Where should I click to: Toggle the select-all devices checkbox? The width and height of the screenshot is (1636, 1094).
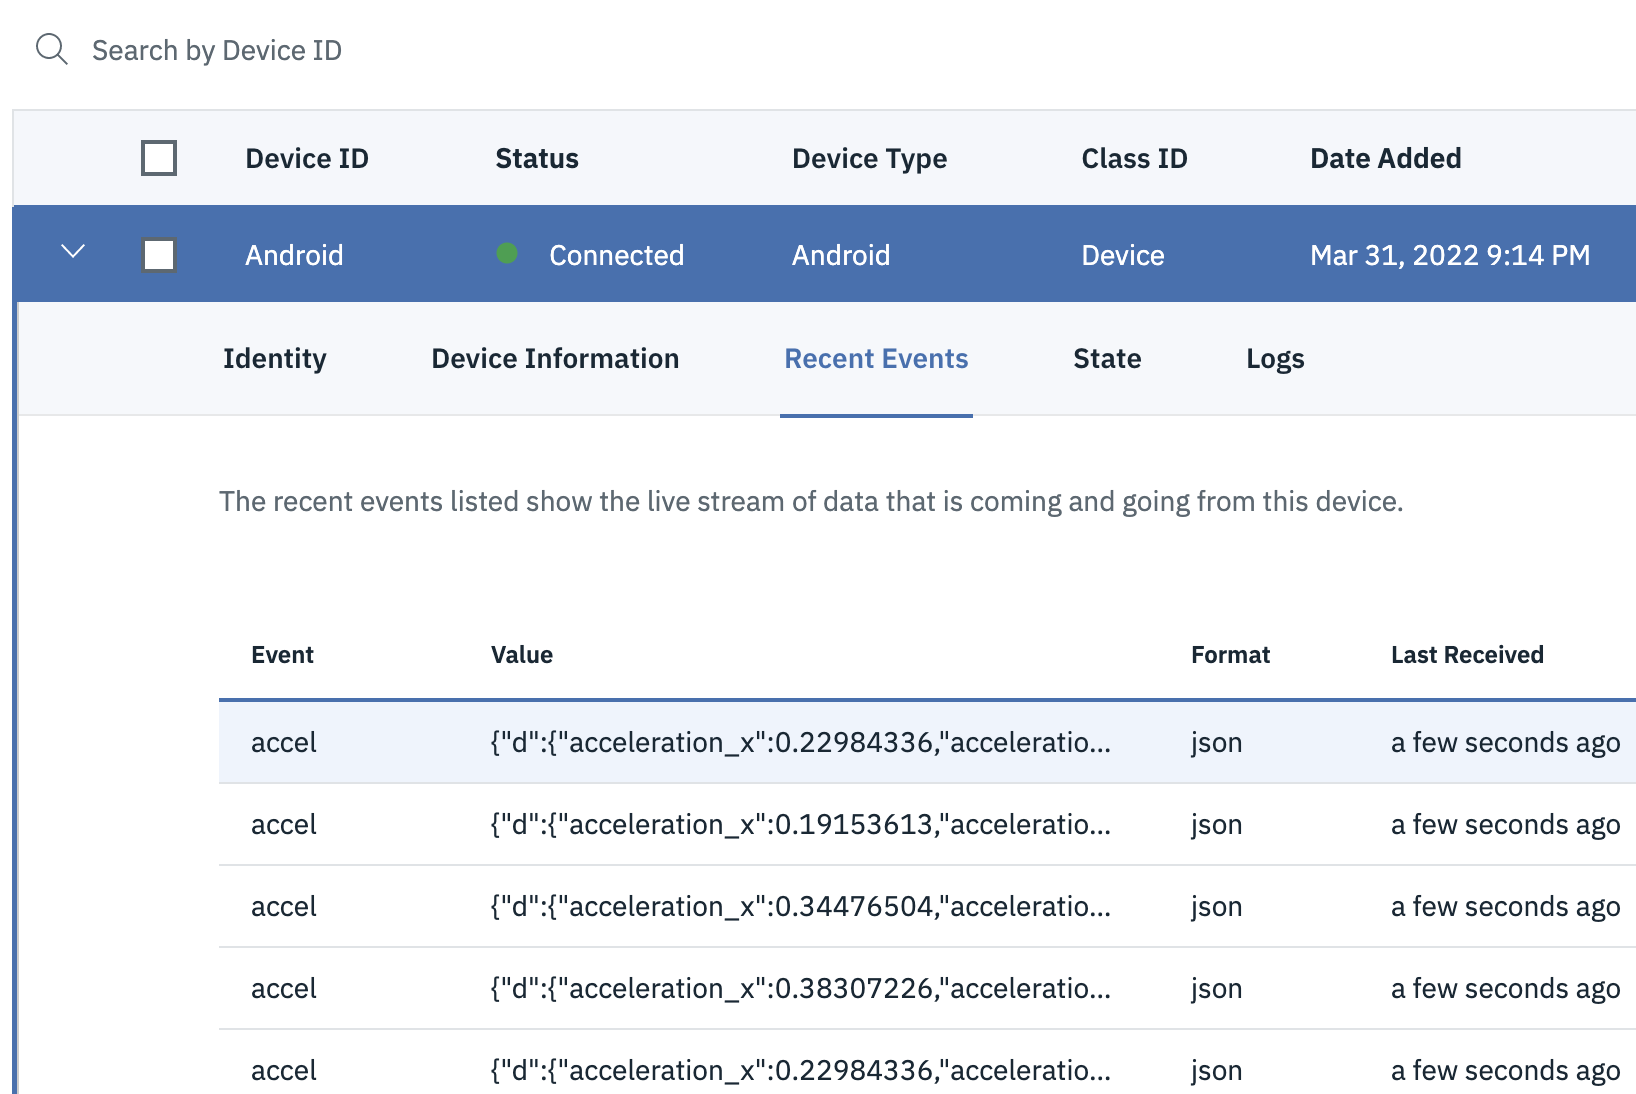pos(158,157)
